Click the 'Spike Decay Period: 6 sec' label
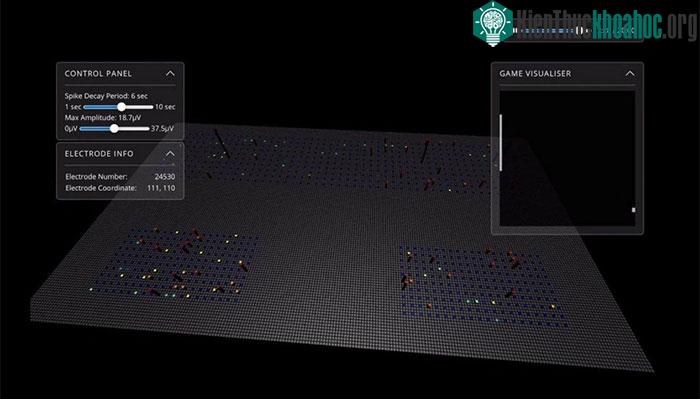This screenshot has width=700, height=399. click(106, 96)
